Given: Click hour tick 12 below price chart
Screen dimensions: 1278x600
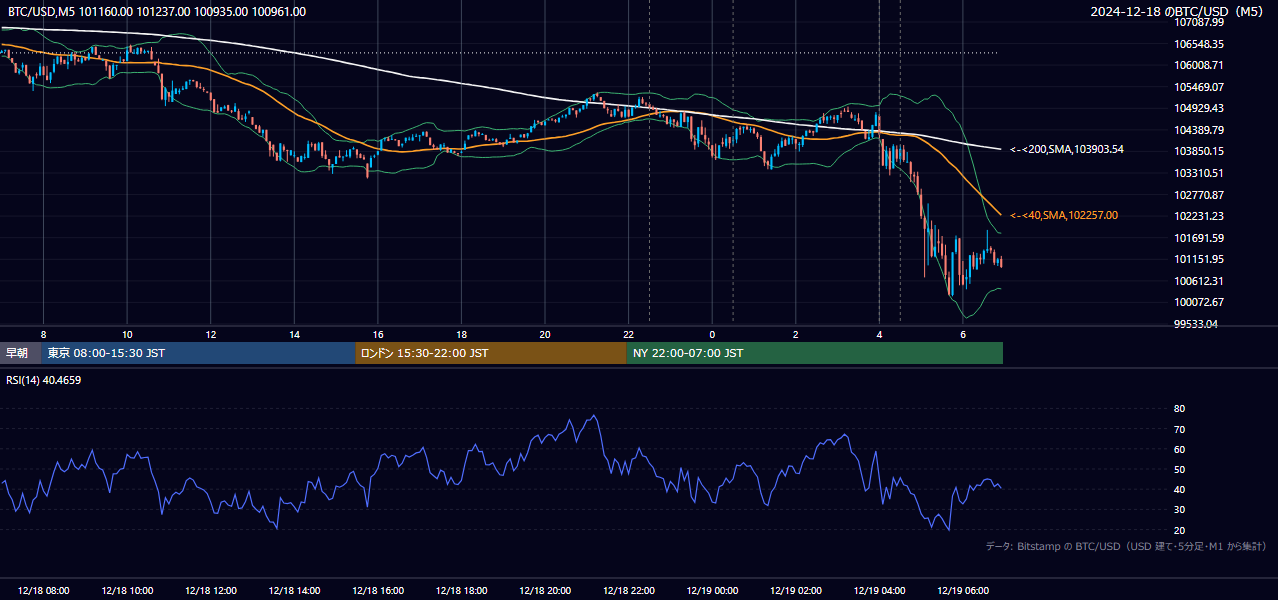Looking at the screenshot, I should [x=211, y=334].
